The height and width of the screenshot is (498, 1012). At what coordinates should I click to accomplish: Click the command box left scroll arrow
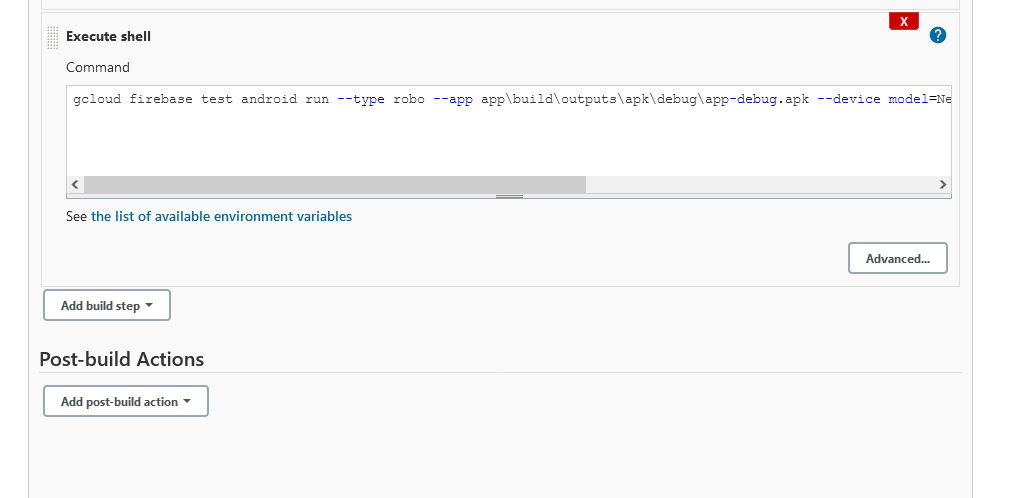75,185
